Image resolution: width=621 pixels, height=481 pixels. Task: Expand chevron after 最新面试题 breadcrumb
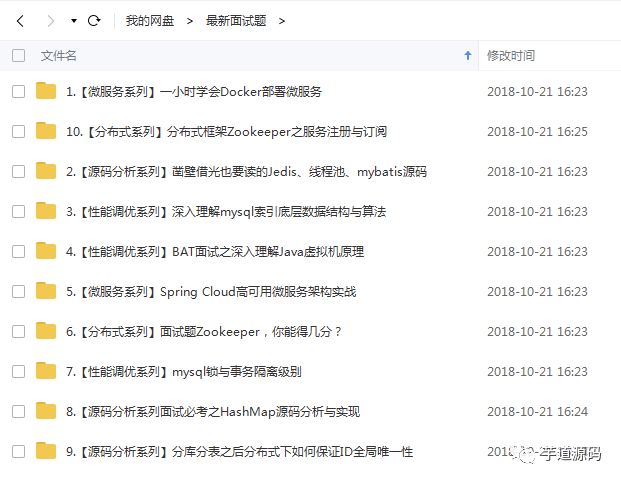click(282, 21)
